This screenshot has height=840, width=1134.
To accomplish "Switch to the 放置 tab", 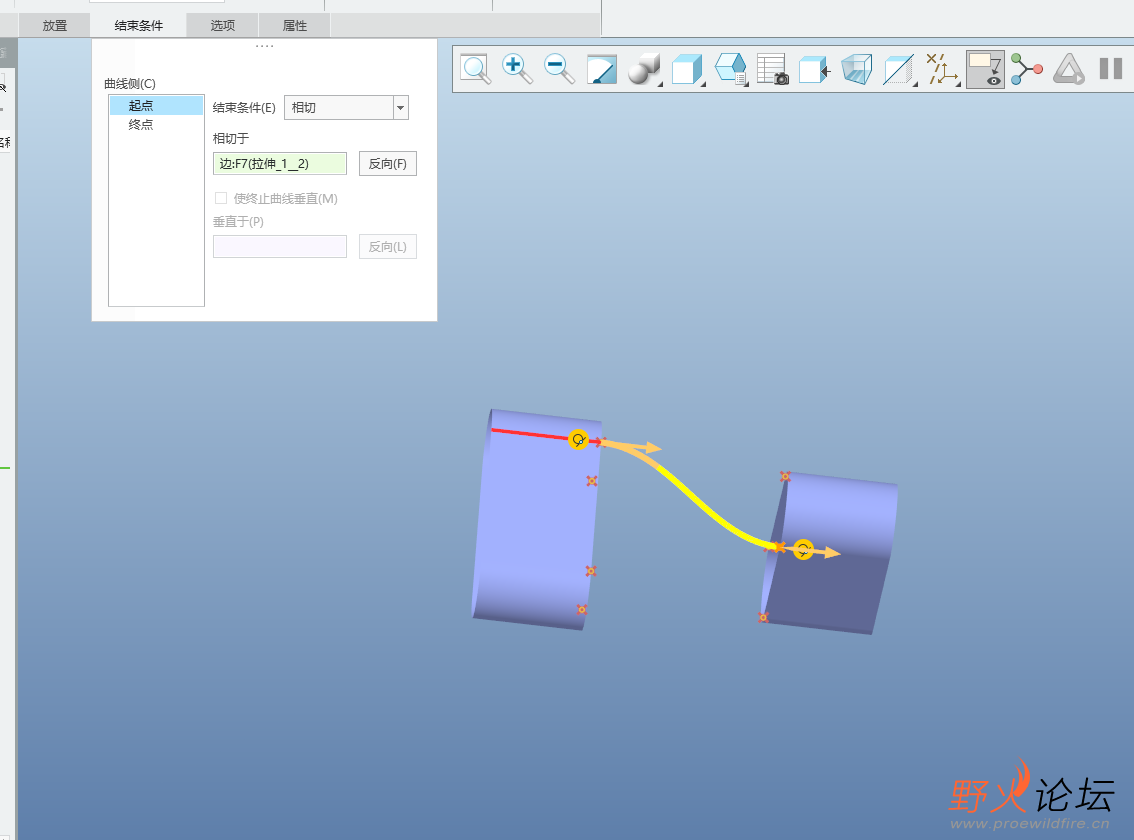I will point(55,26).
